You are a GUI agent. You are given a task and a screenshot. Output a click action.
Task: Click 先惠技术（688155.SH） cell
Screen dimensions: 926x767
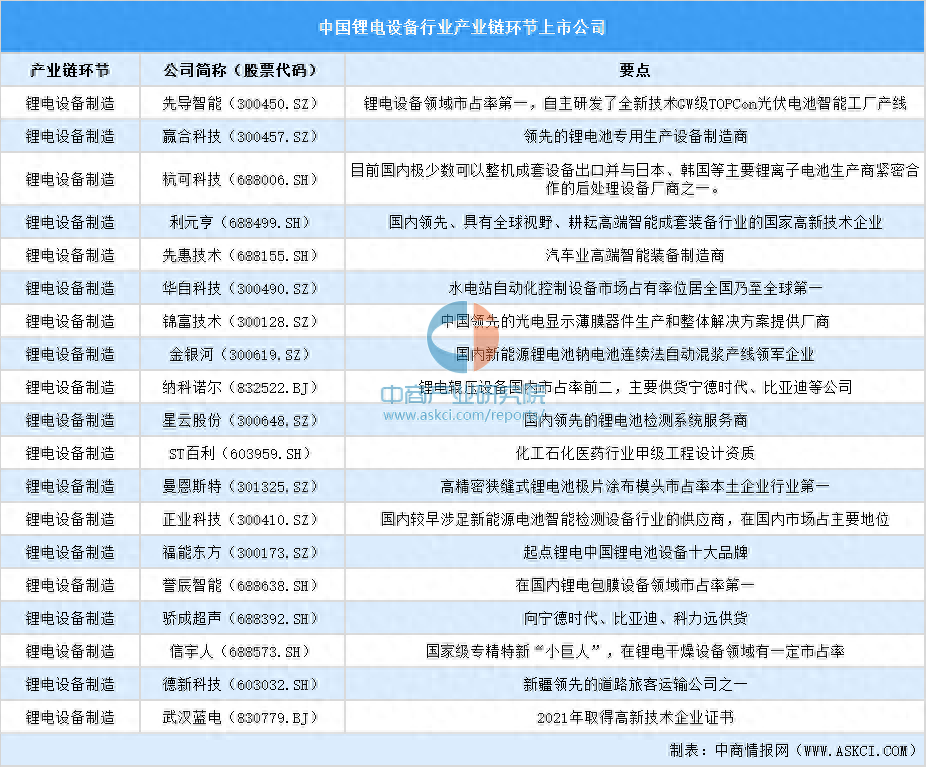pos(242,256)
